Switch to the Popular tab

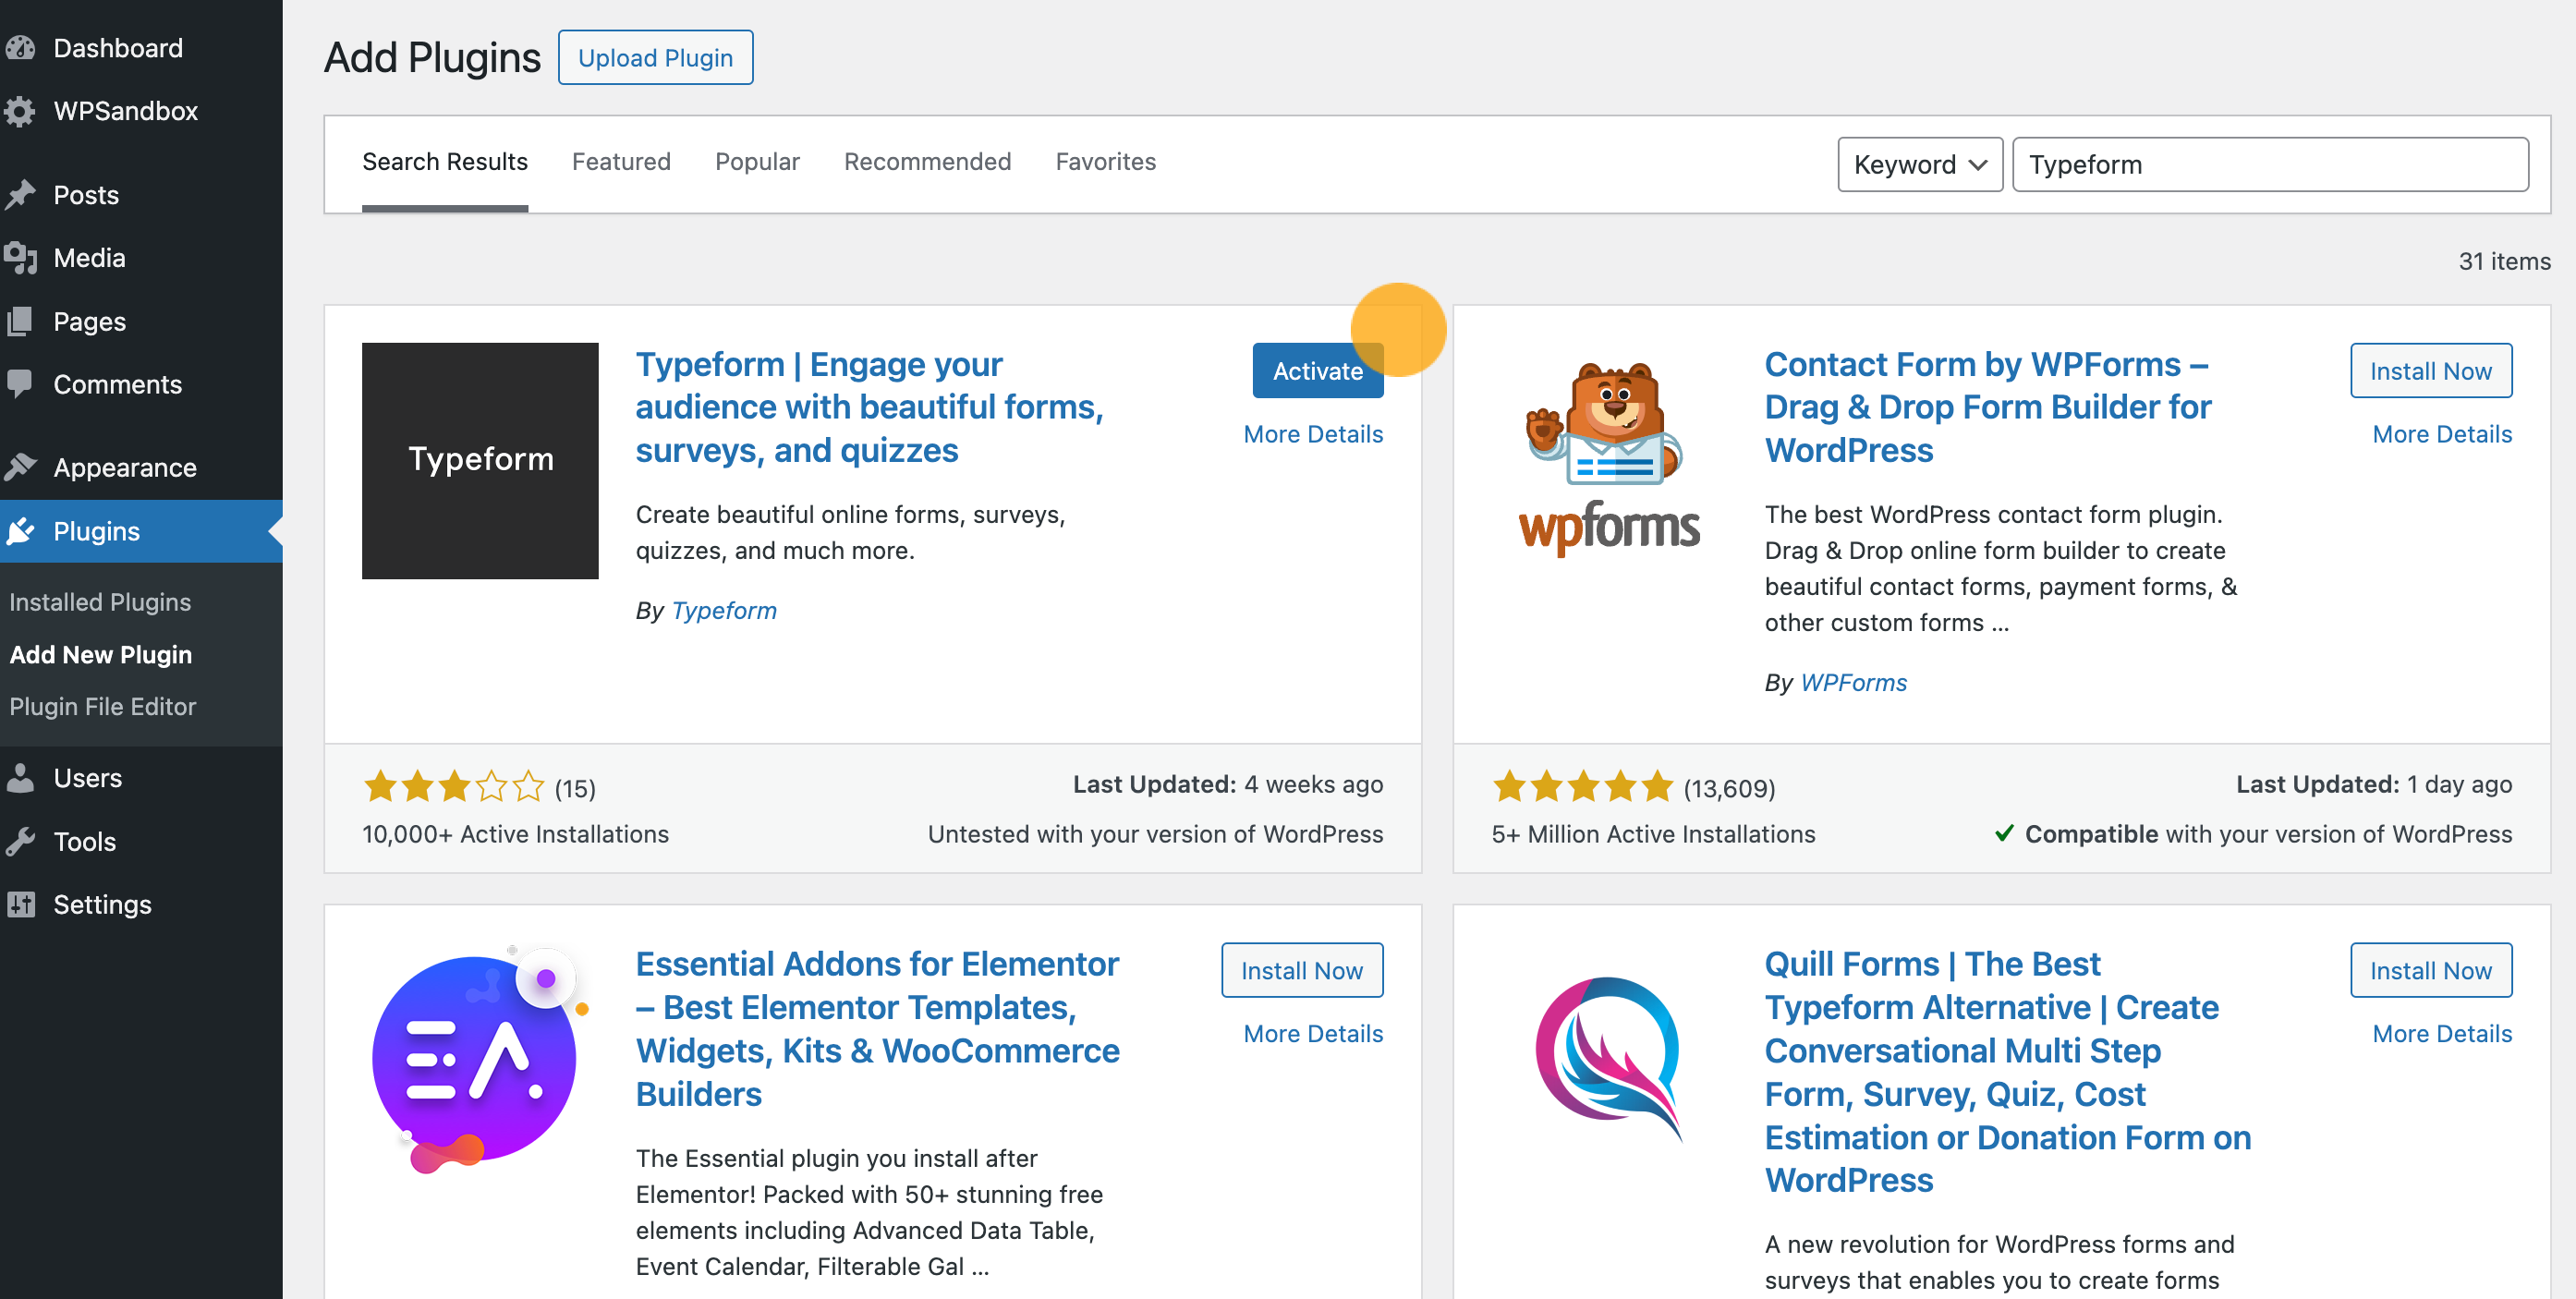757,162
